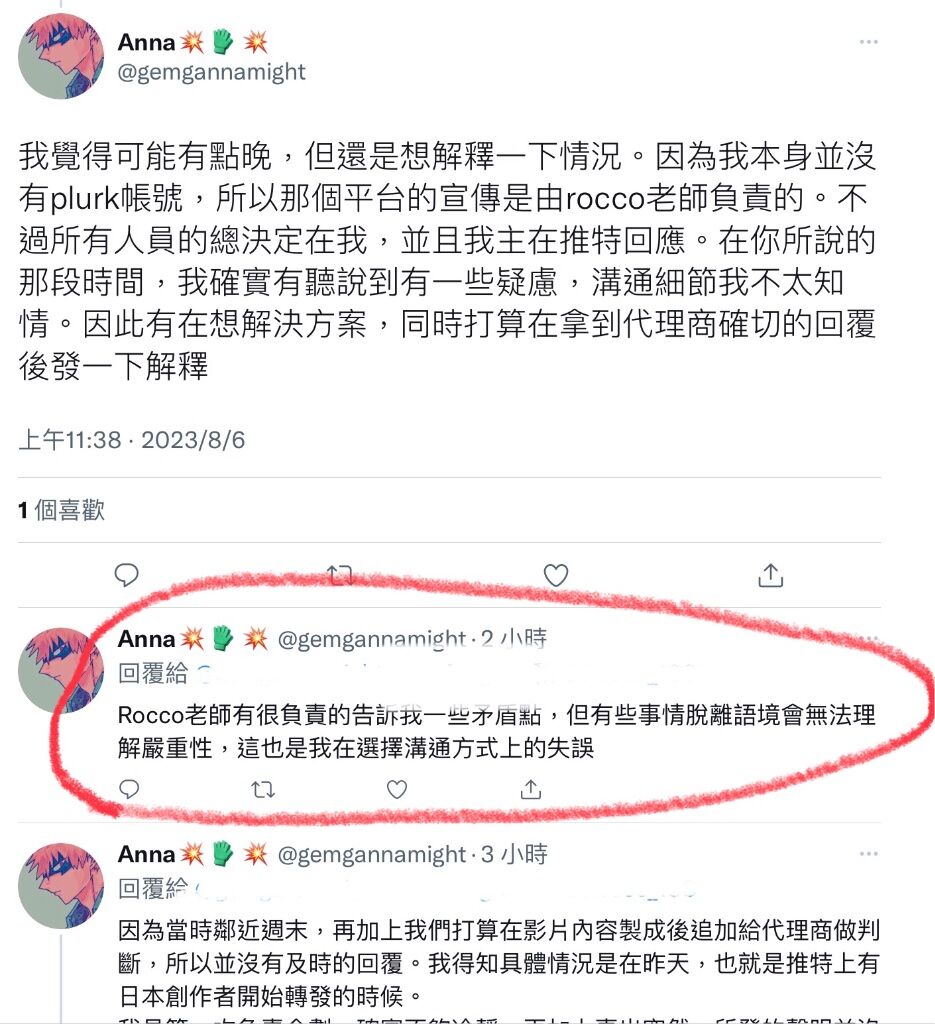Image resolution: width=935 pixels, height=1024 pixels.
Task: Like the main tweet with heart icon
Action: pos(556,575)
